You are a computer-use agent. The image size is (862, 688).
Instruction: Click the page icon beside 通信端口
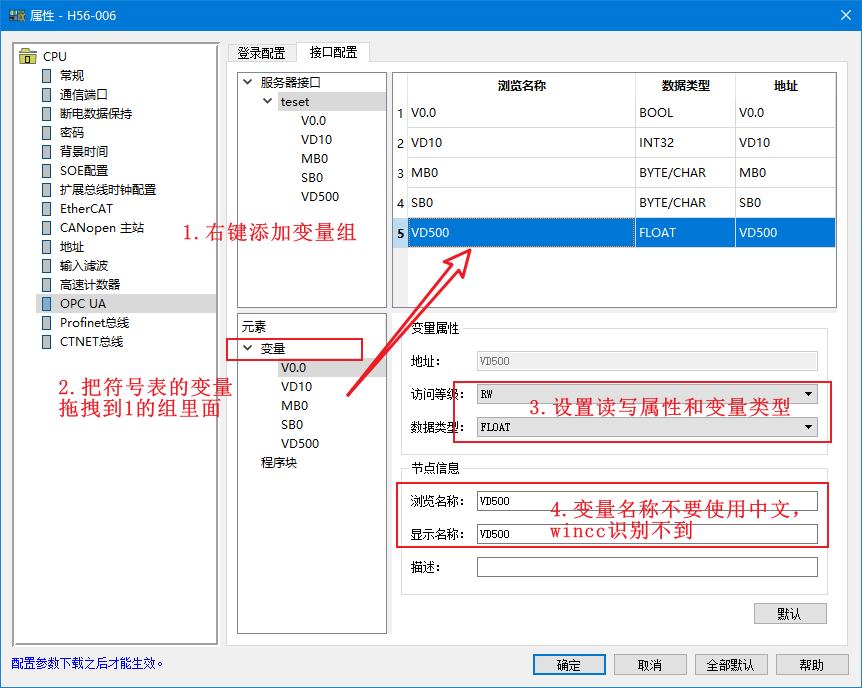pyautogui.click(x=47, y=95)
